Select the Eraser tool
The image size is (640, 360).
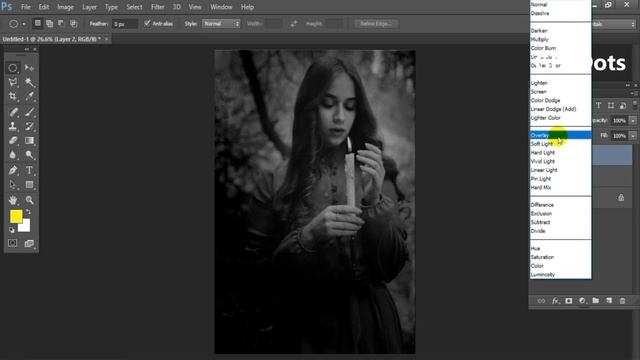point(13,140)
